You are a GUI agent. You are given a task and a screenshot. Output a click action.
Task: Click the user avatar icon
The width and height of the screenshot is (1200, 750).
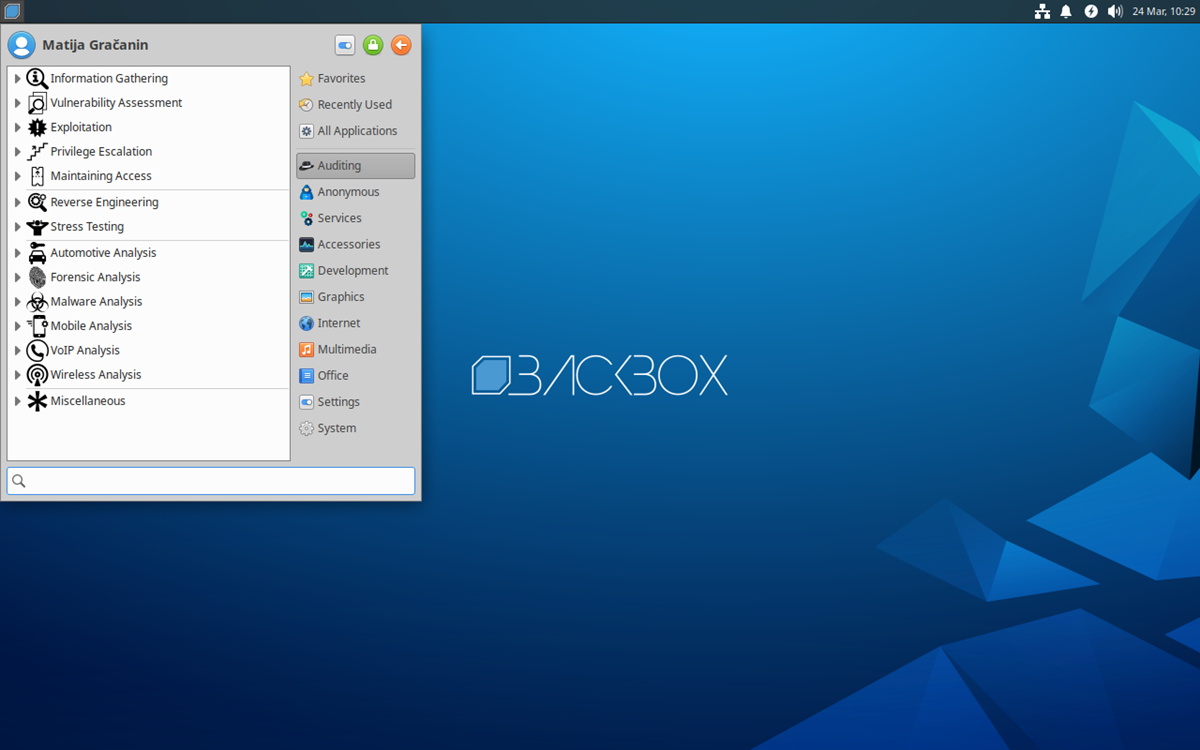21,45
